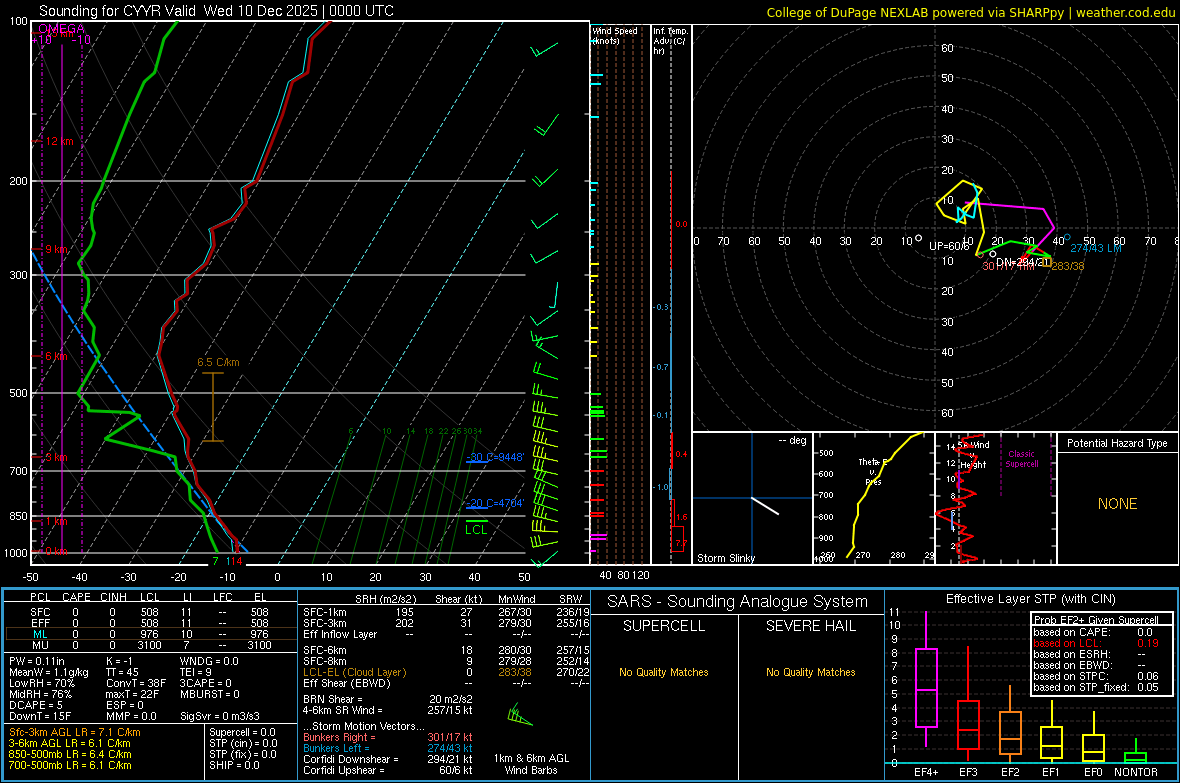Screen dimensions: 1180x783
Task: Click the College of DuPage NEXLAB credit text
Action: click(971, 12)
